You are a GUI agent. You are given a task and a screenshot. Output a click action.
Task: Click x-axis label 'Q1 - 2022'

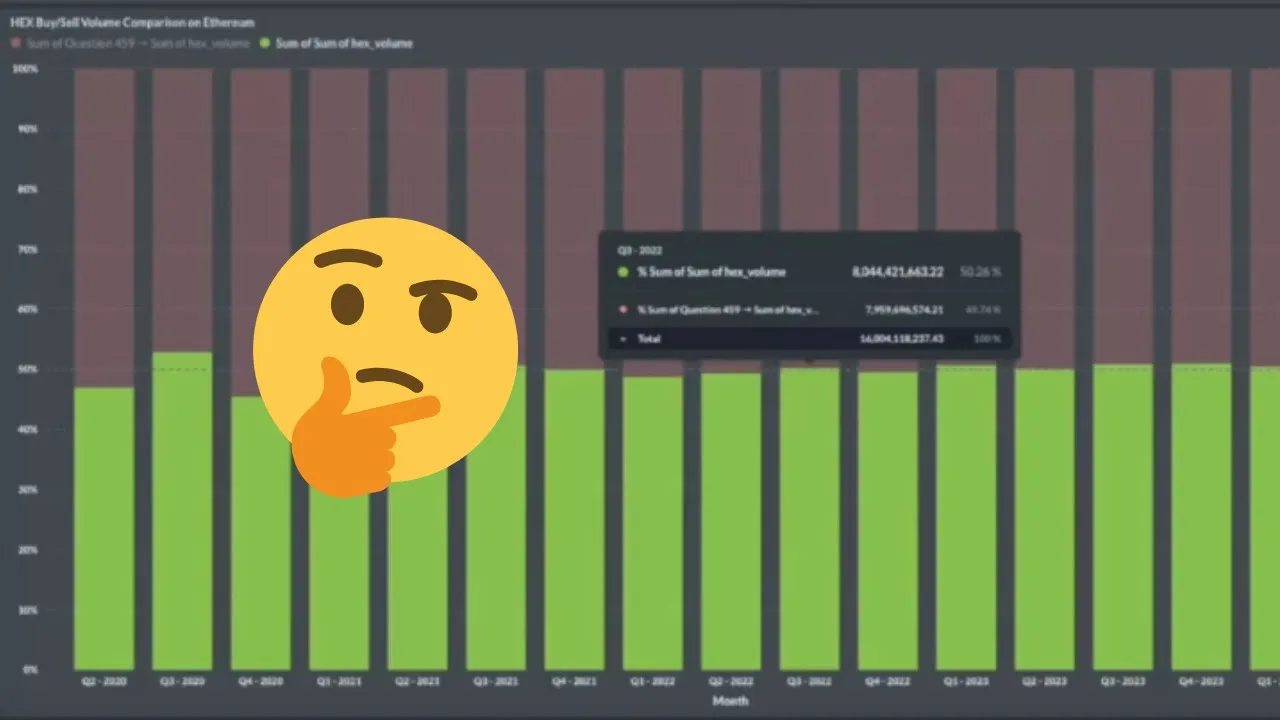coord(653,682)
